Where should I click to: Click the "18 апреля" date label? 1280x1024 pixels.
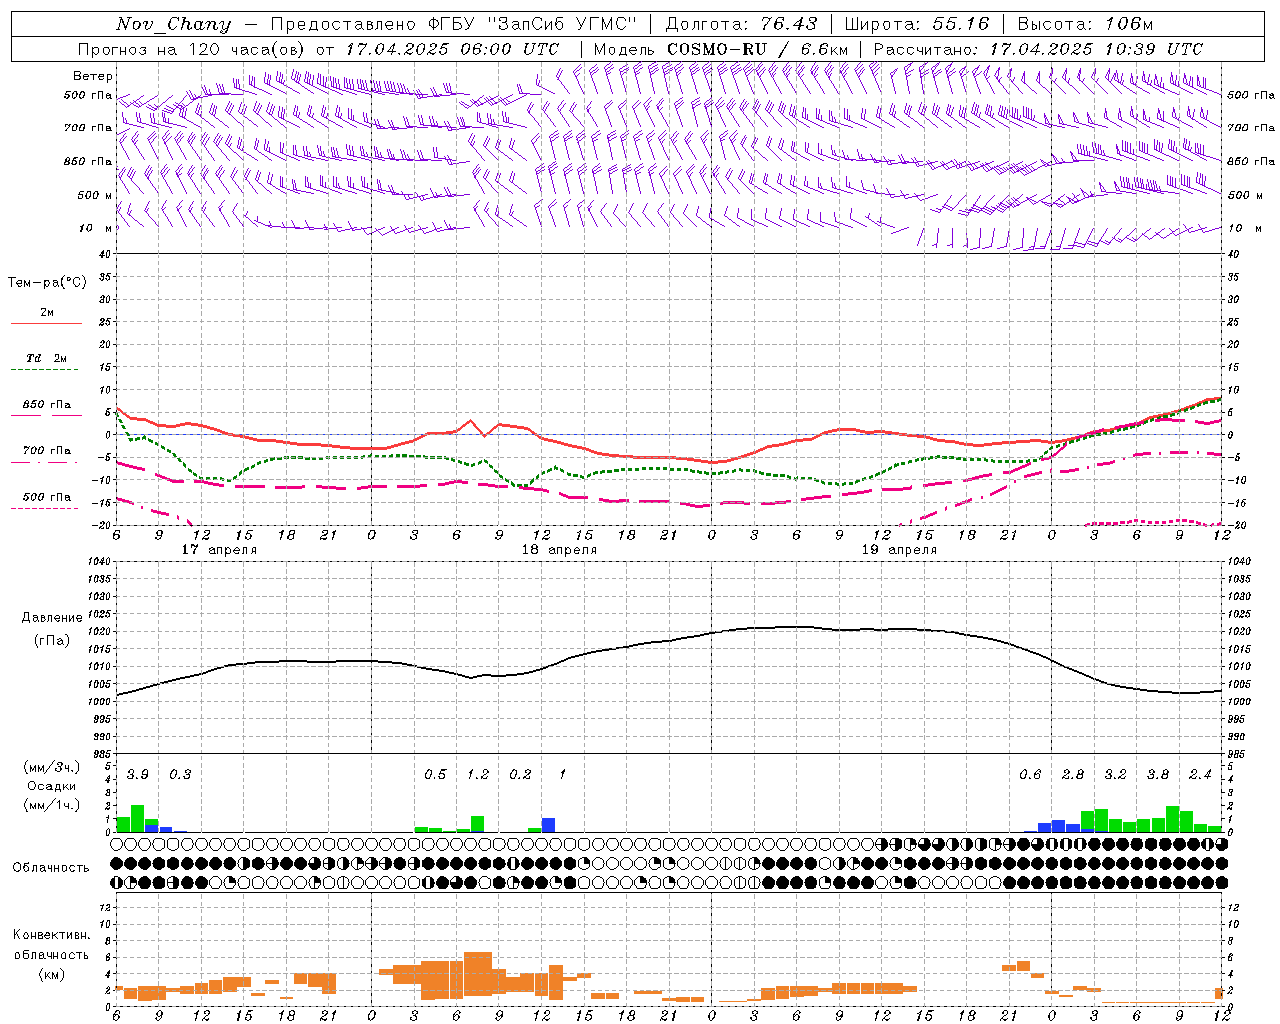click(559, 550)
